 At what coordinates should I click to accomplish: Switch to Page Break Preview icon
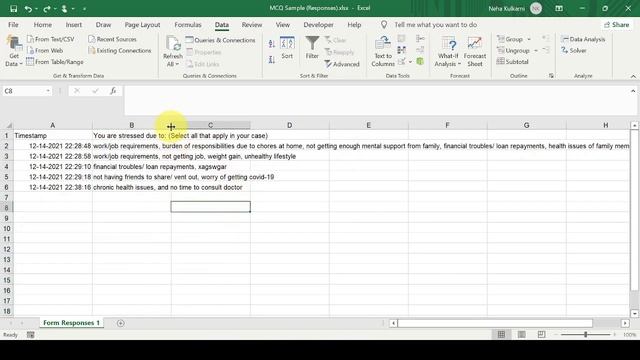541,335
